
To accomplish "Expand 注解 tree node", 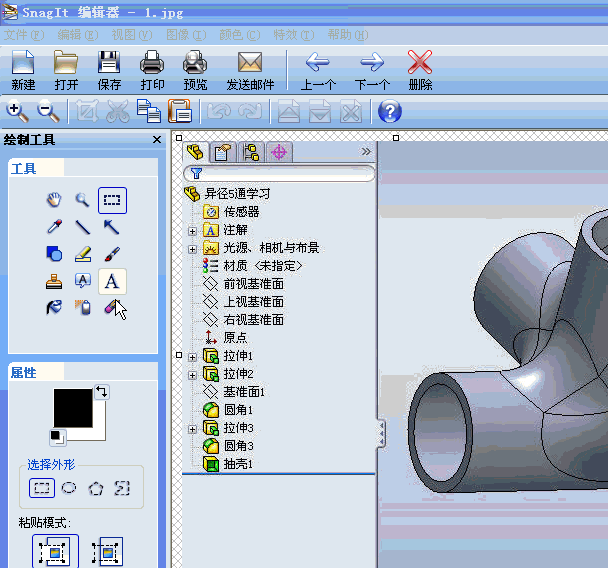I will pos(192,231).
